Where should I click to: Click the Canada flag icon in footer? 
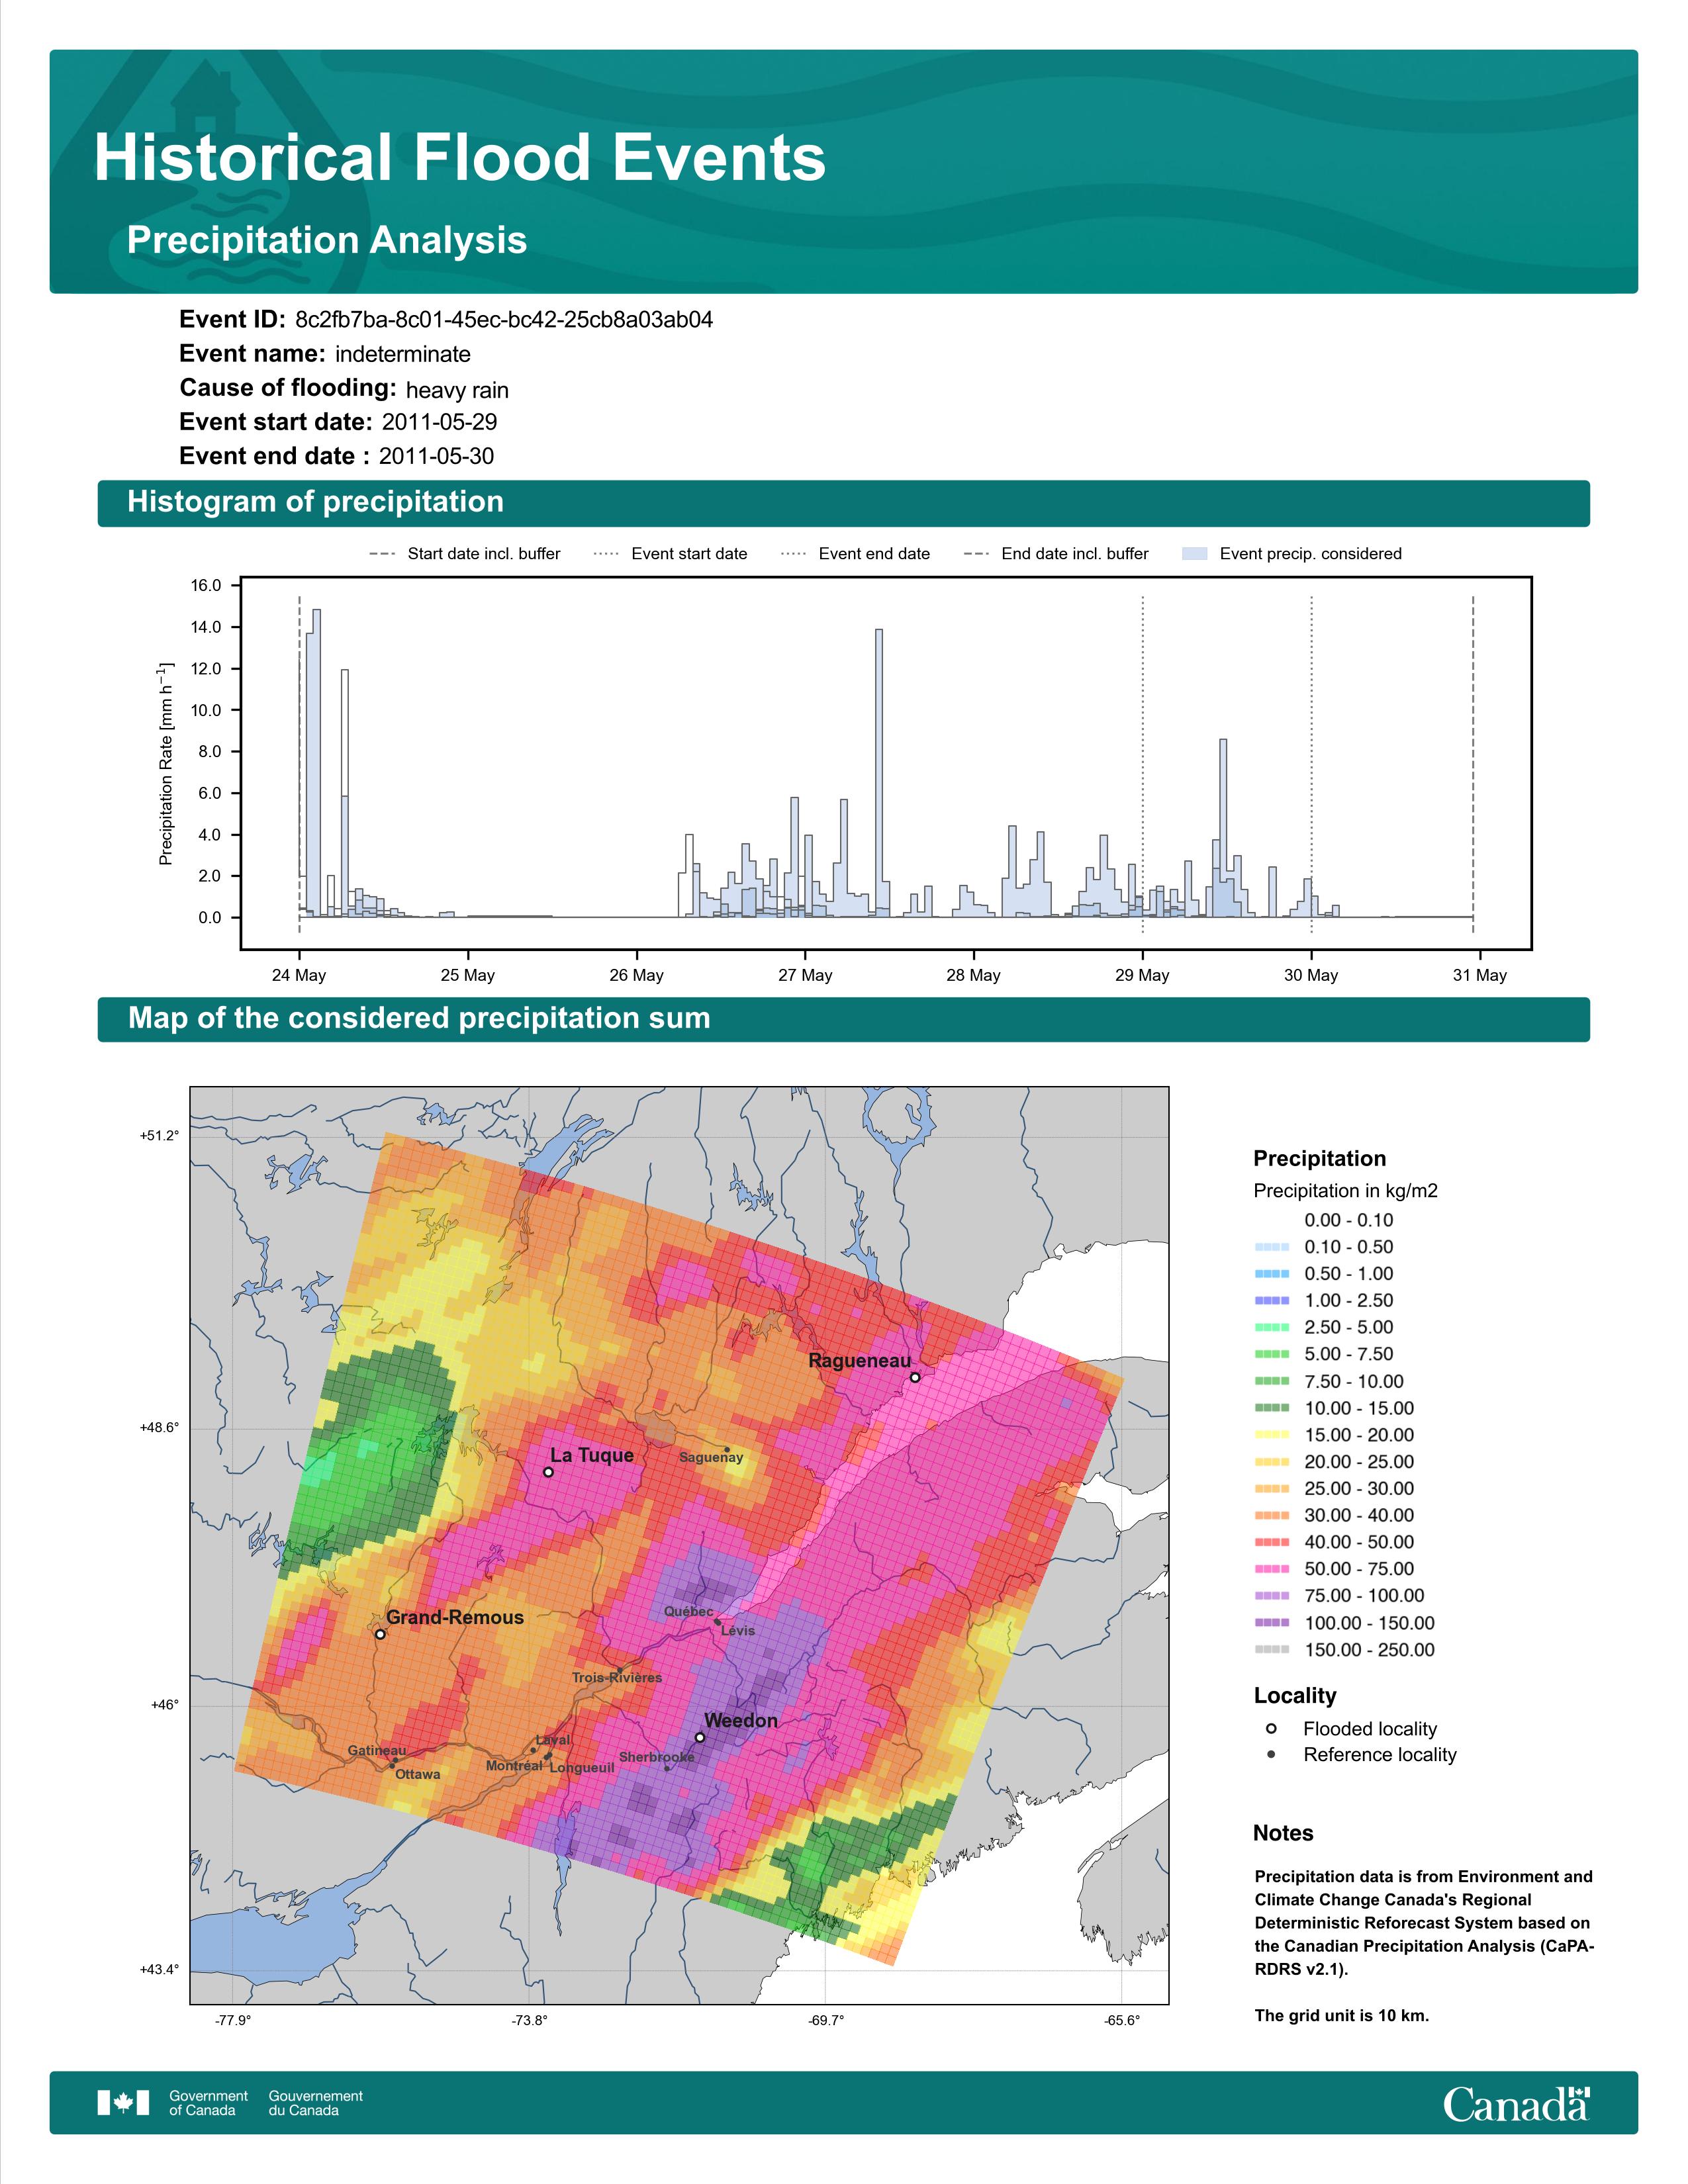pos(123,2103)
